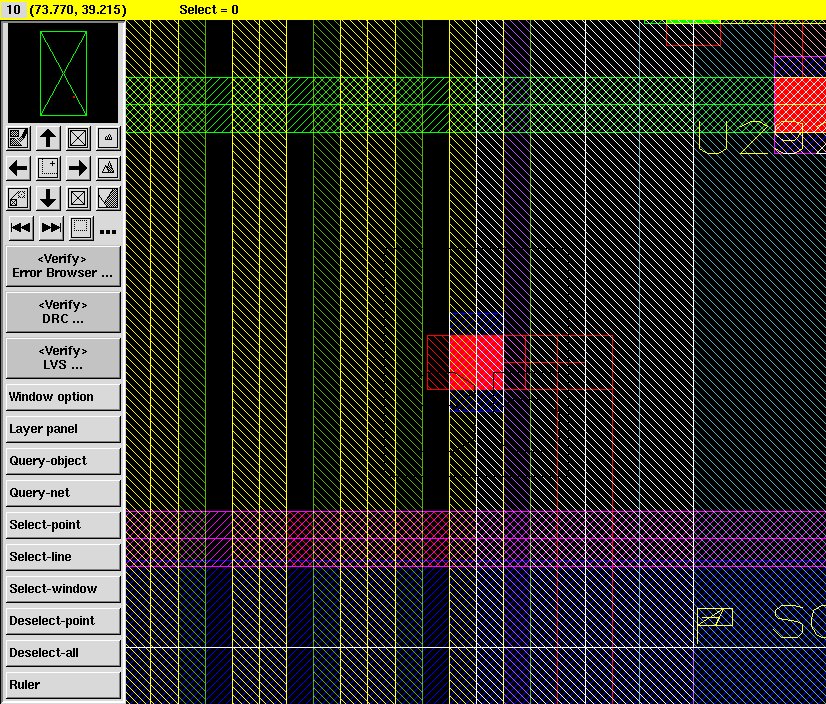
Task: Choose the Select-window mode
Action: click(x=63, y=589)
